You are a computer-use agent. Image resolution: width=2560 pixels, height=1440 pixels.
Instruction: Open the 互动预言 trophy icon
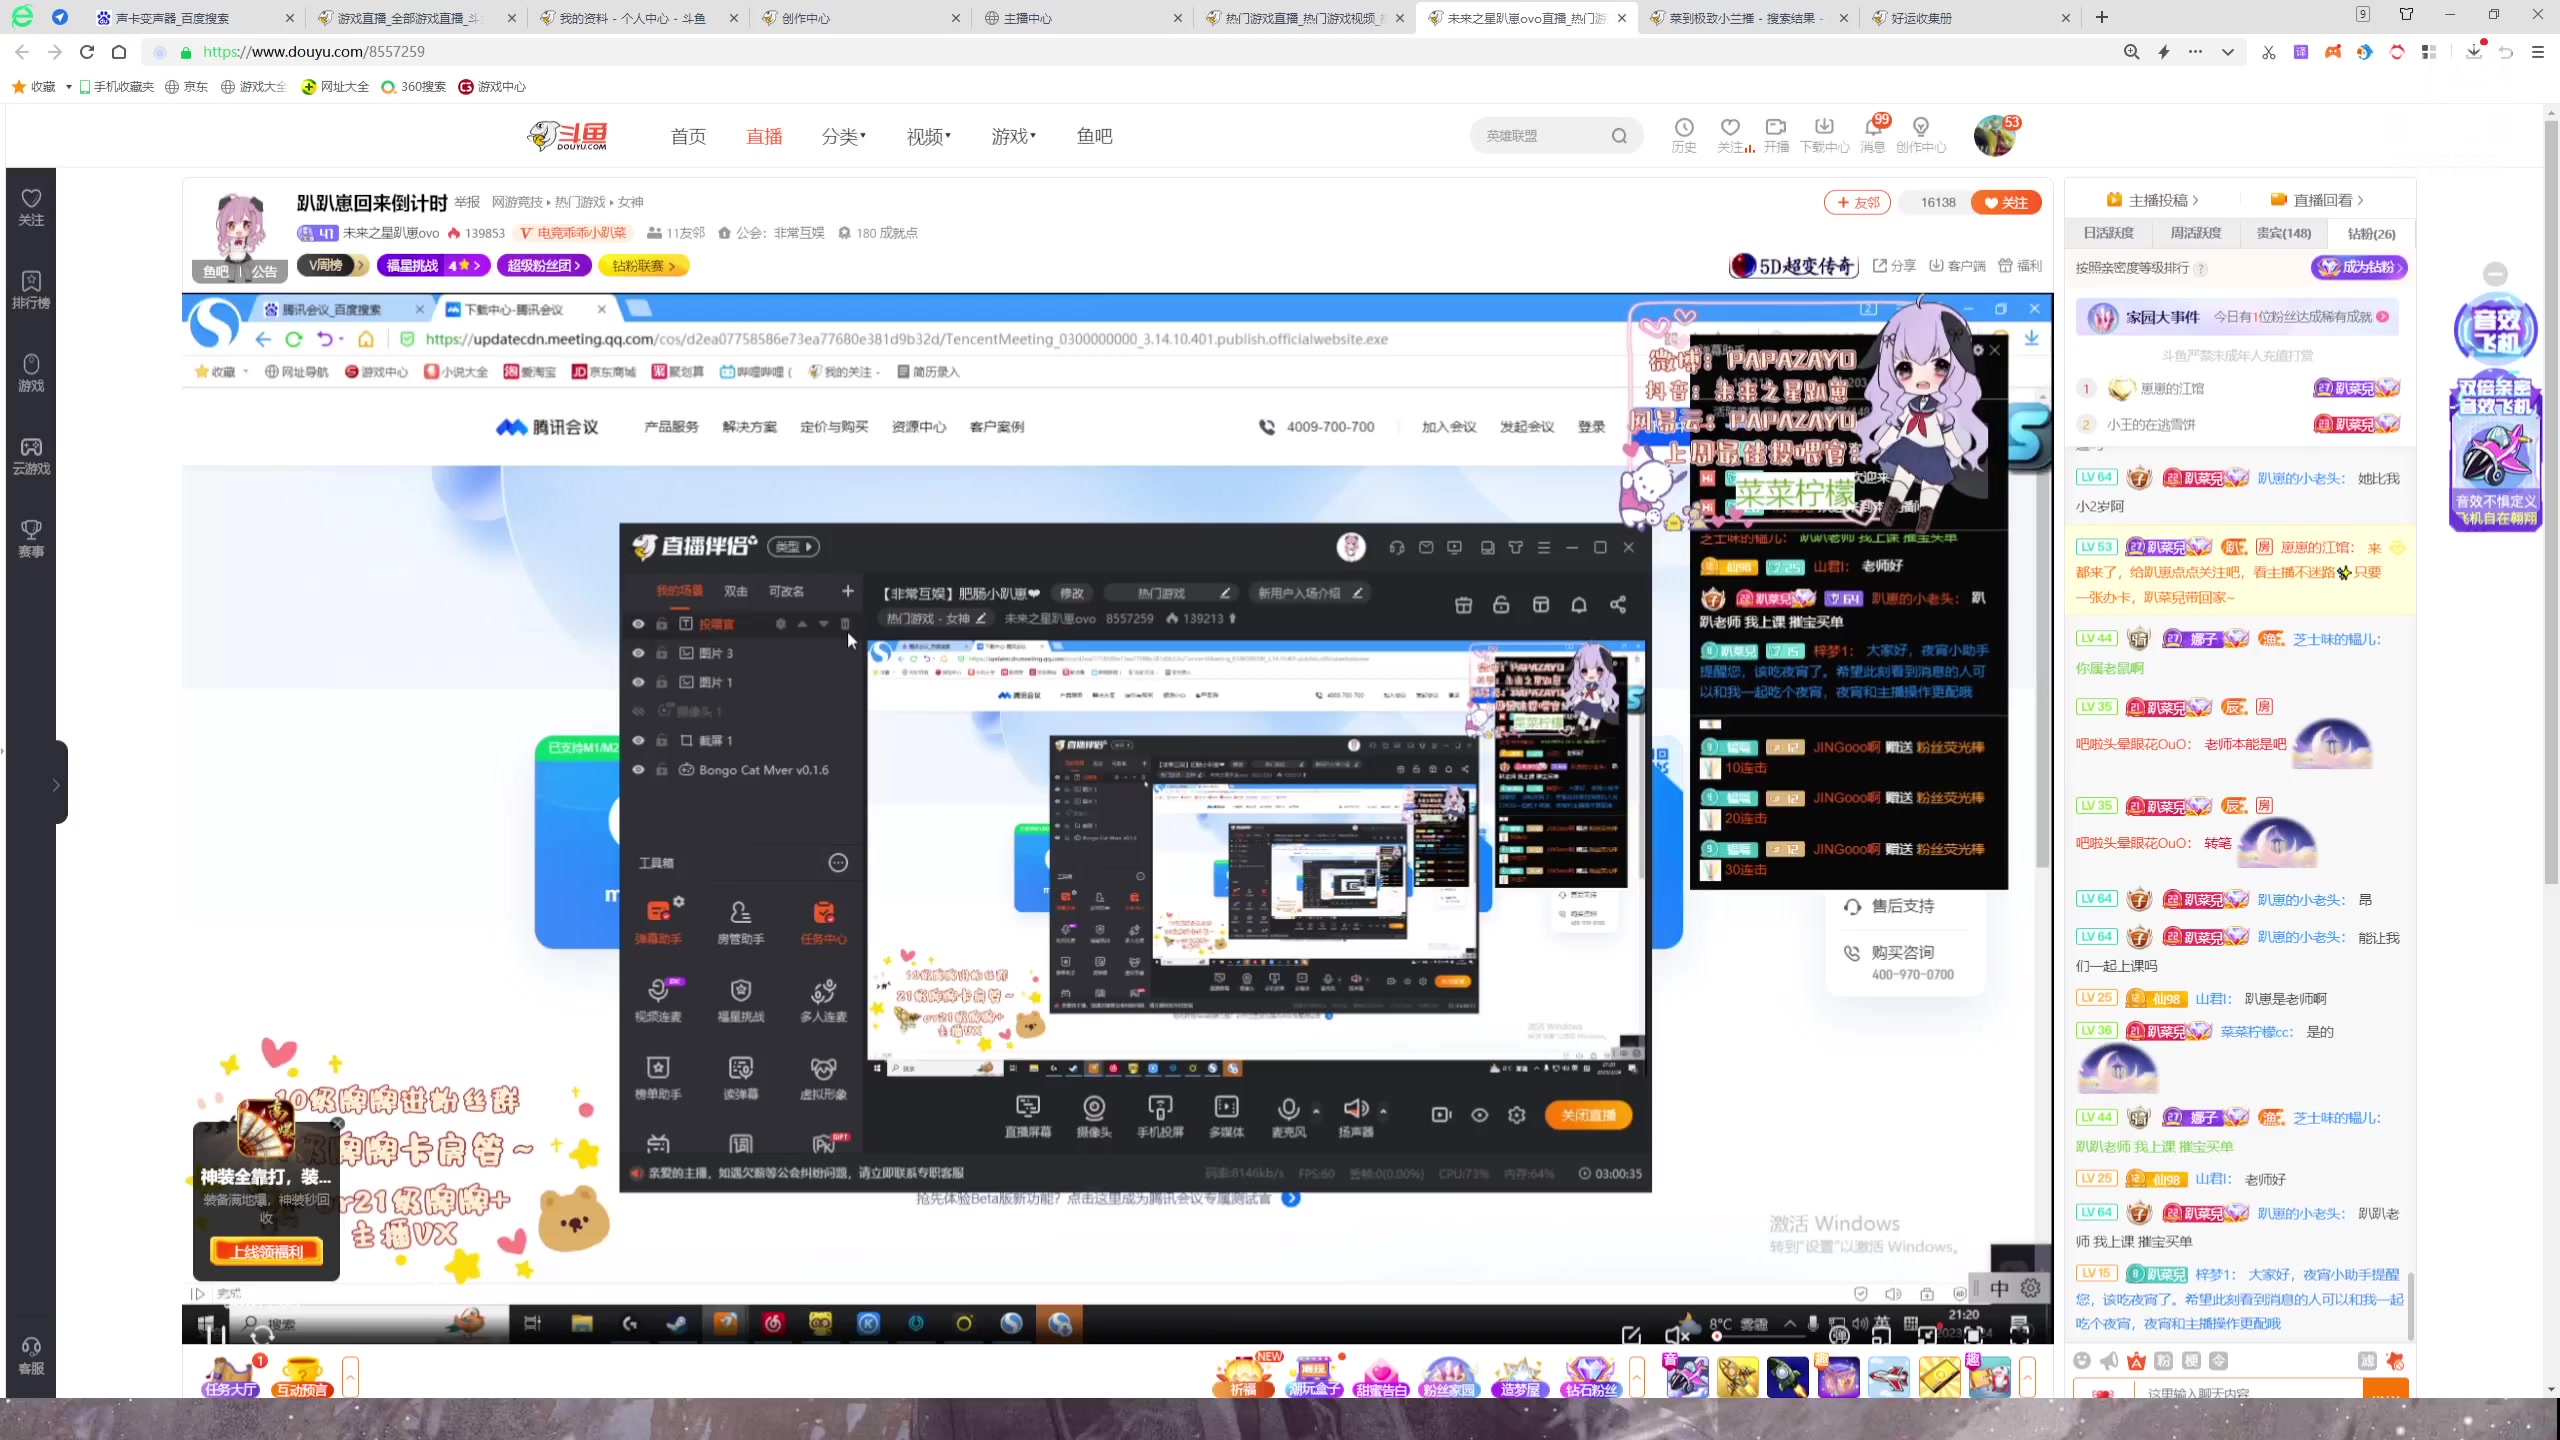[302, 1377]
